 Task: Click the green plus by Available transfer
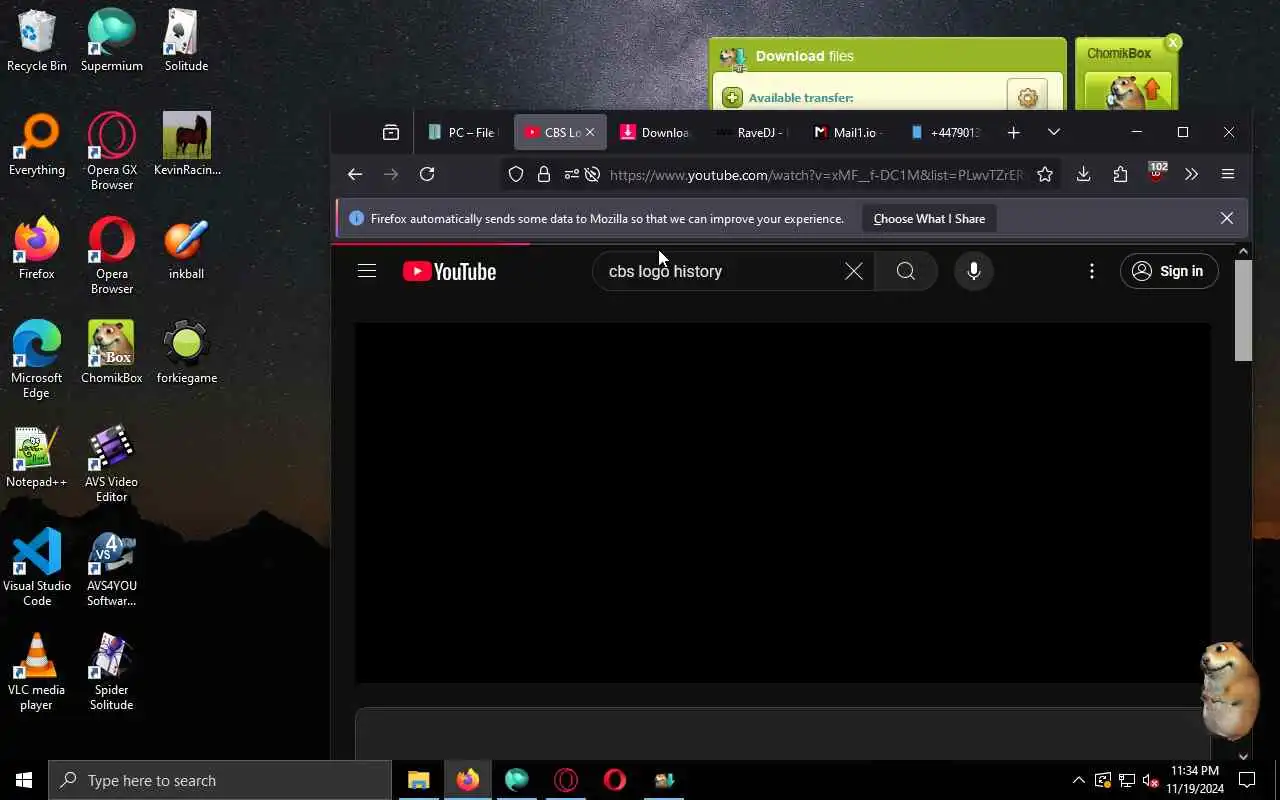point(732,97)
